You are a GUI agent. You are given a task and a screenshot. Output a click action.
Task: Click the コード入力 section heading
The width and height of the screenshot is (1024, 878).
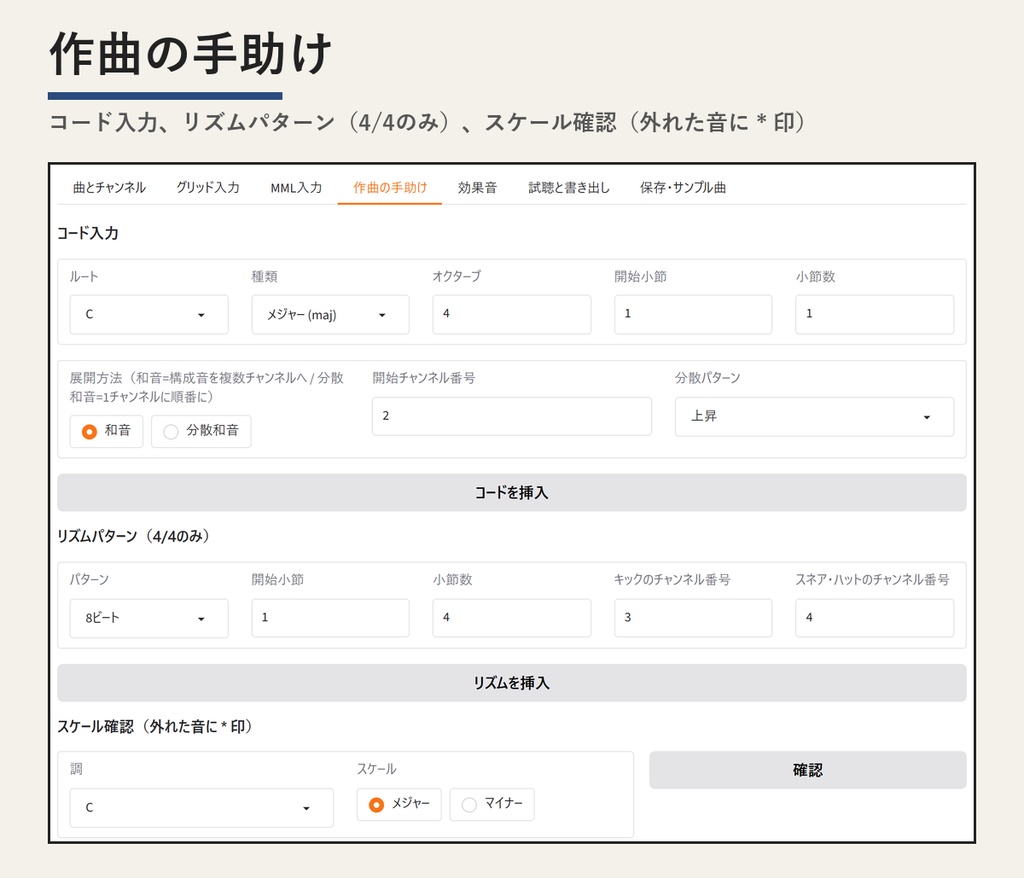(88, 233)
